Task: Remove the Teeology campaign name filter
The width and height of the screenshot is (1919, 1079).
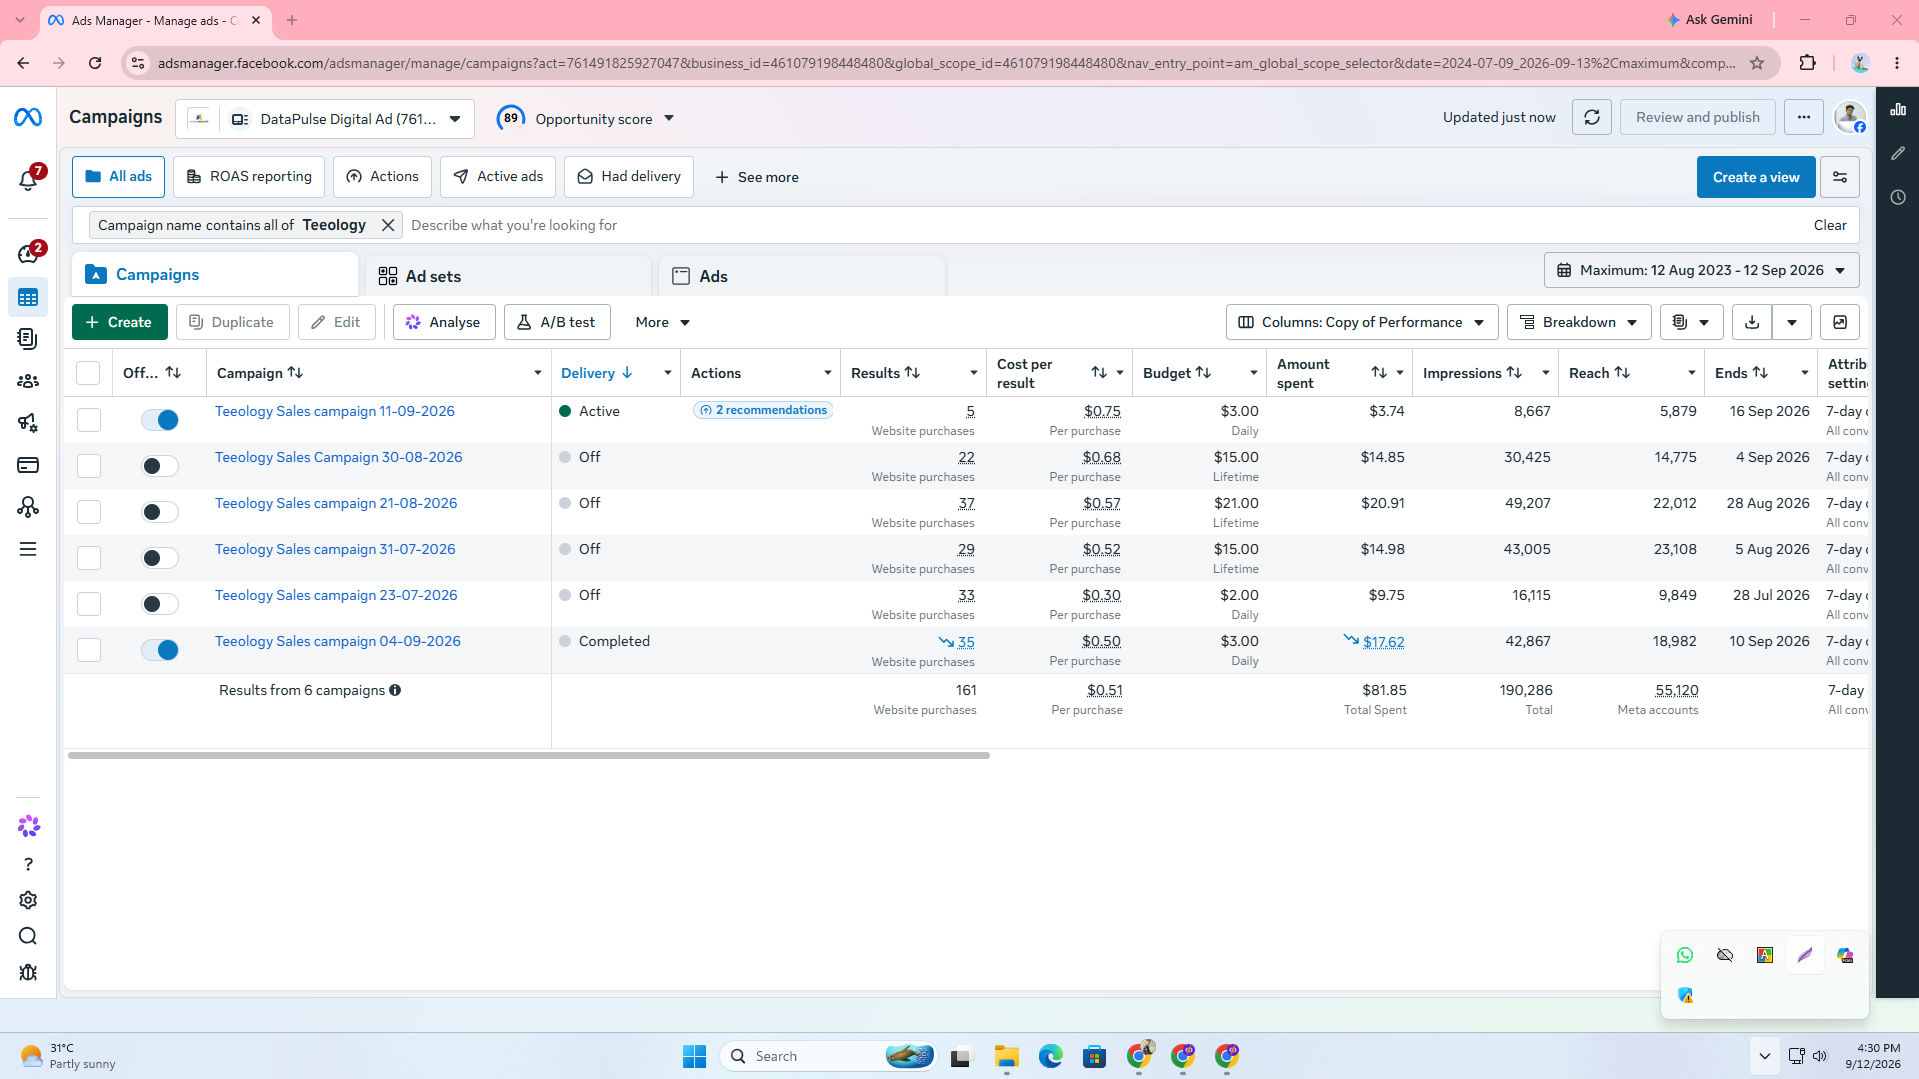Action: 387,225
